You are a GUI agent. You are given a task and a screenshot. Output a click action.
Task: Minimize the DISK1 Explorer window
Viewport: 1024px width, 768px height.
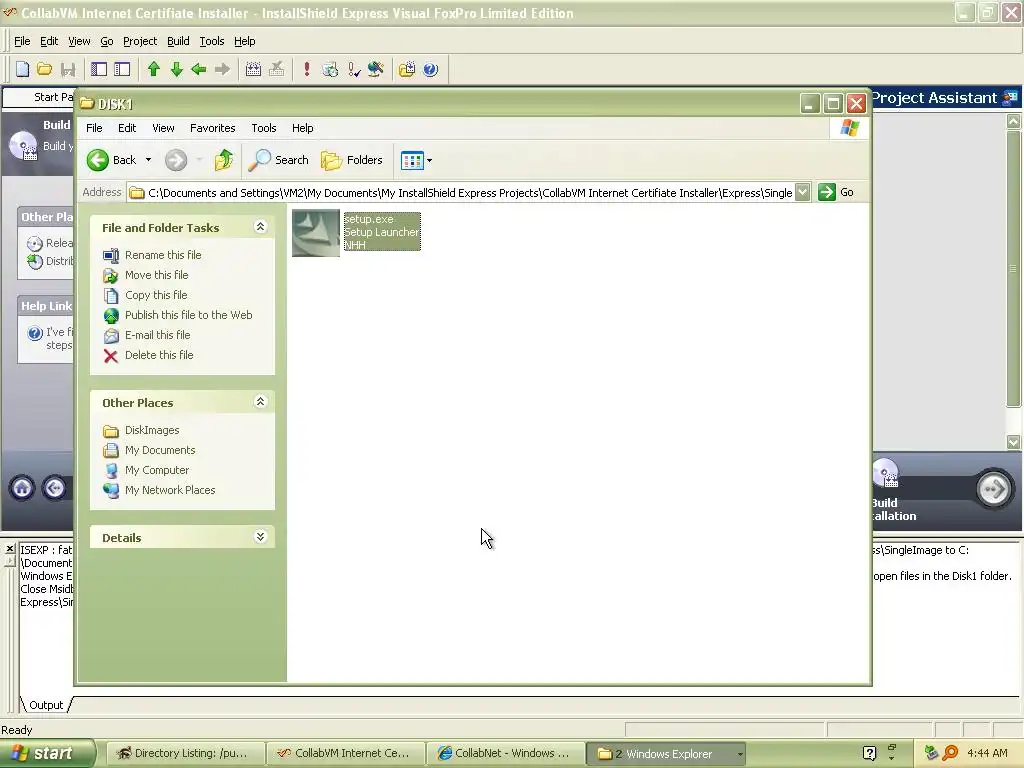(810, 104)
